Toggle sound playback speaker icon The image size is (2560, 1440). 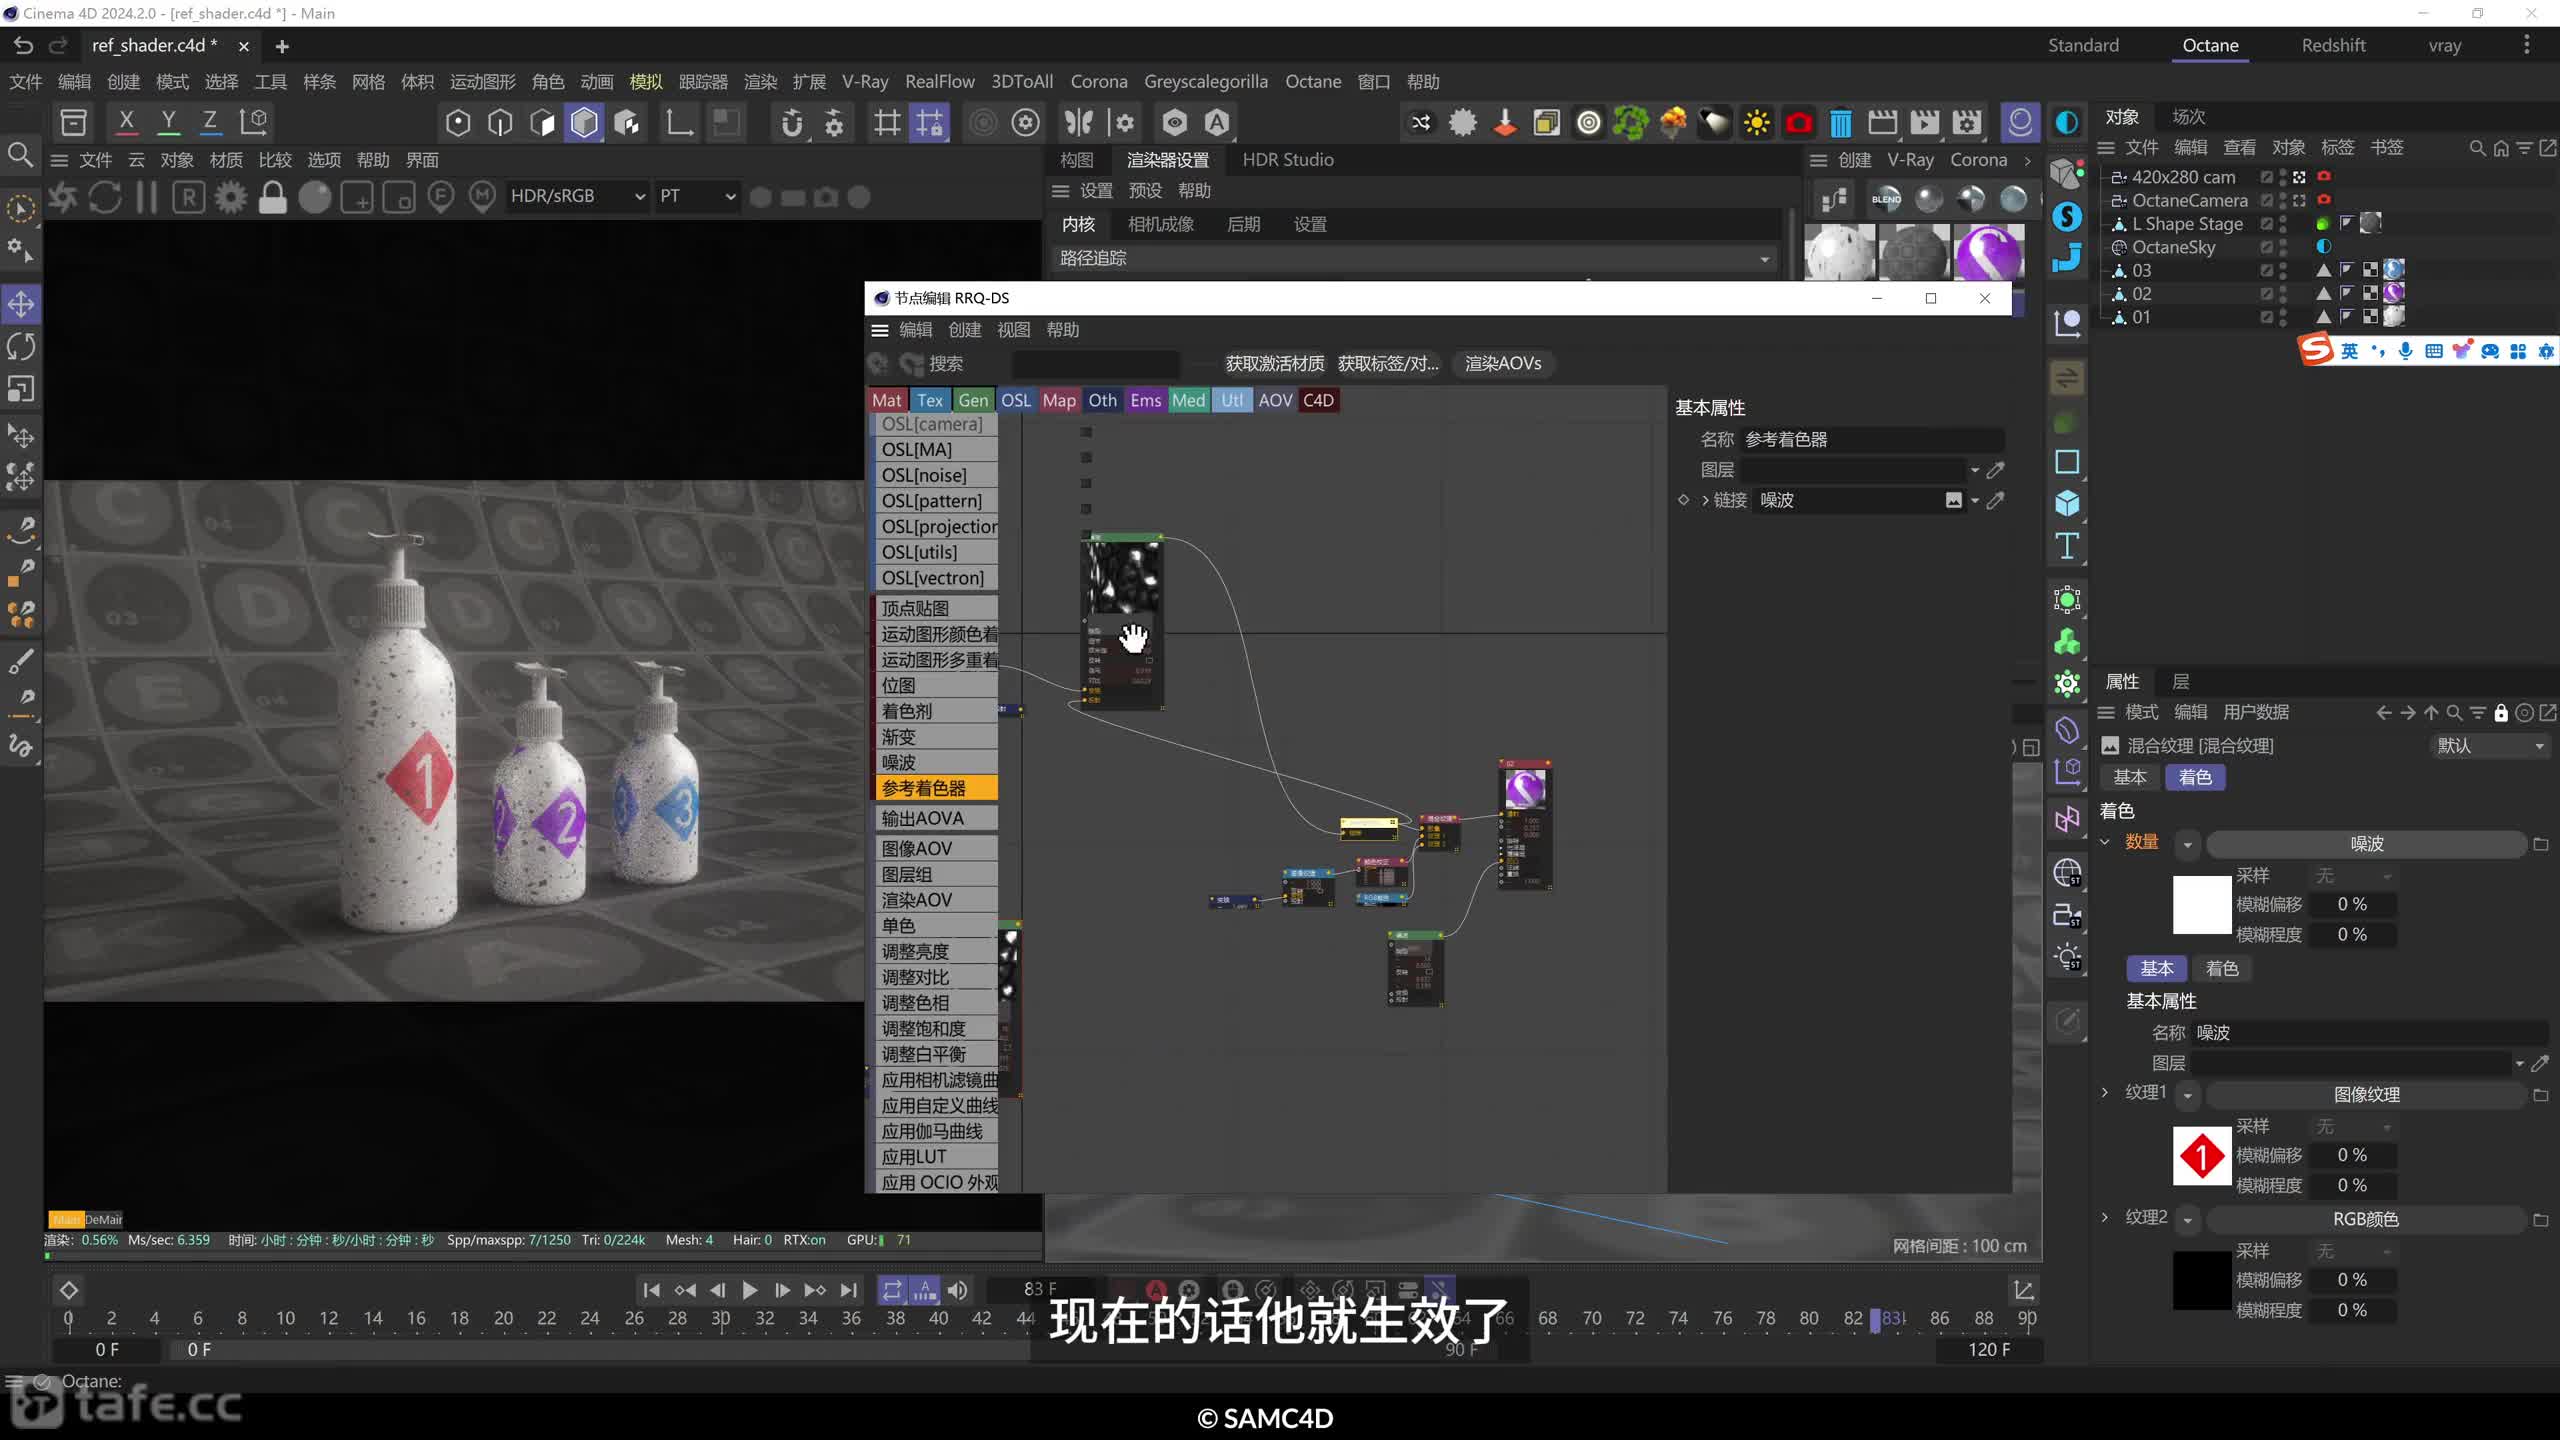(957, 1290)
